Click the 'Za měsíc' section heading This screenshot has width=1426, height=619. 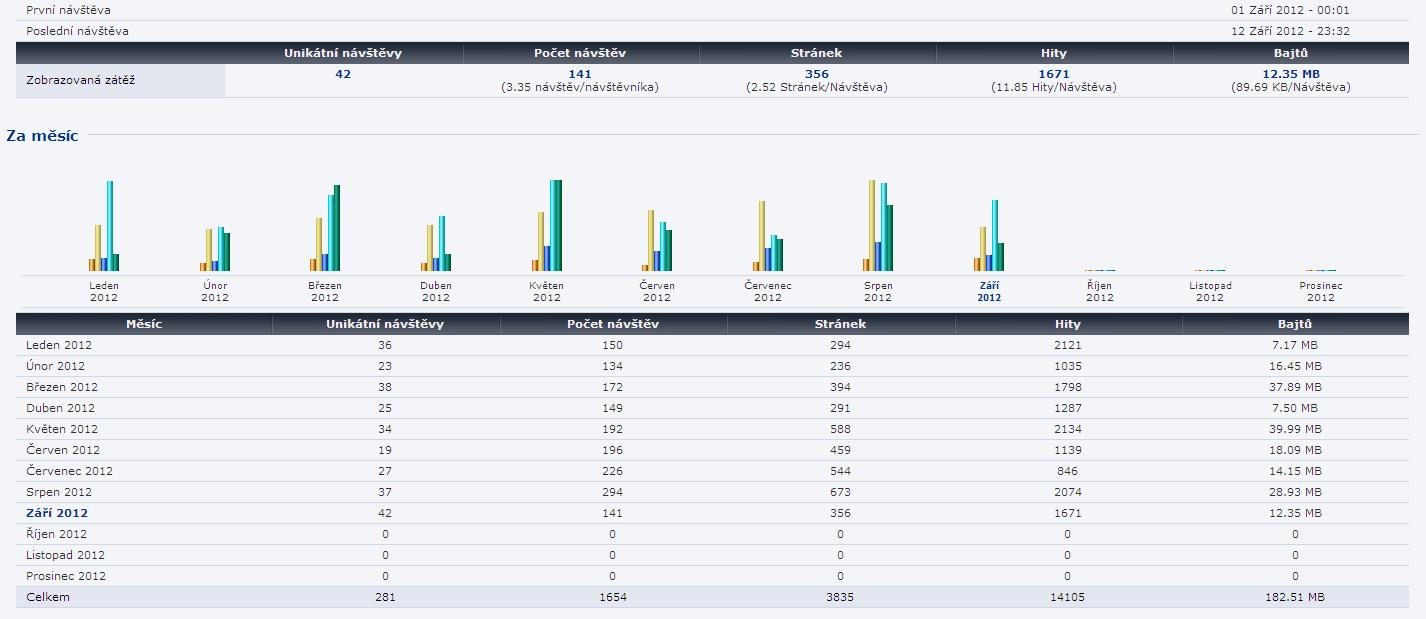click(x=42, y=135)
